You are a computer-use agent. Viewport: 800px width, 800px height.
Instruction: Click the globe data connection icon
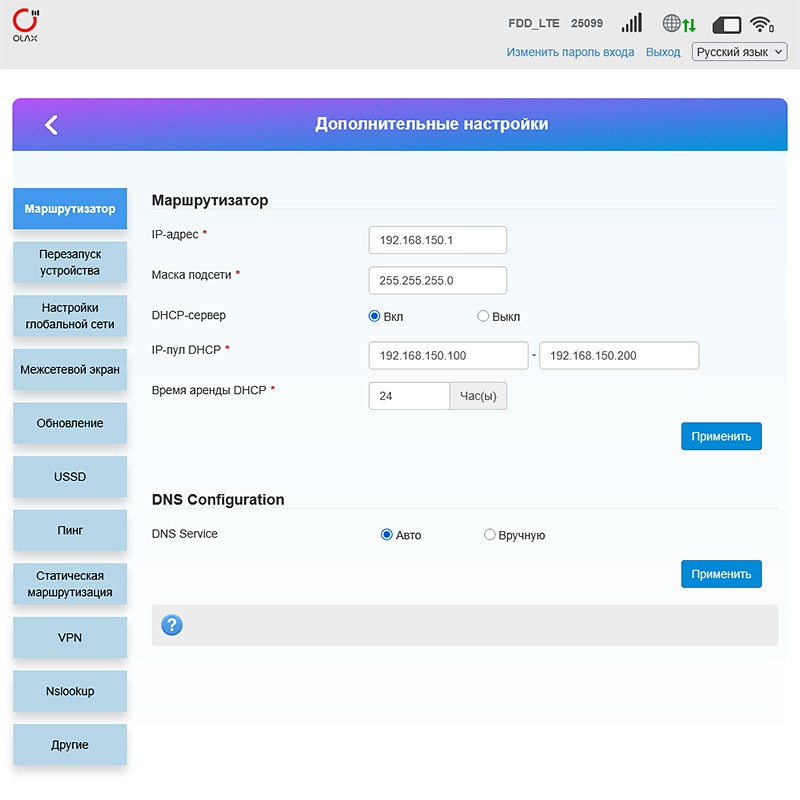point(679,24)
